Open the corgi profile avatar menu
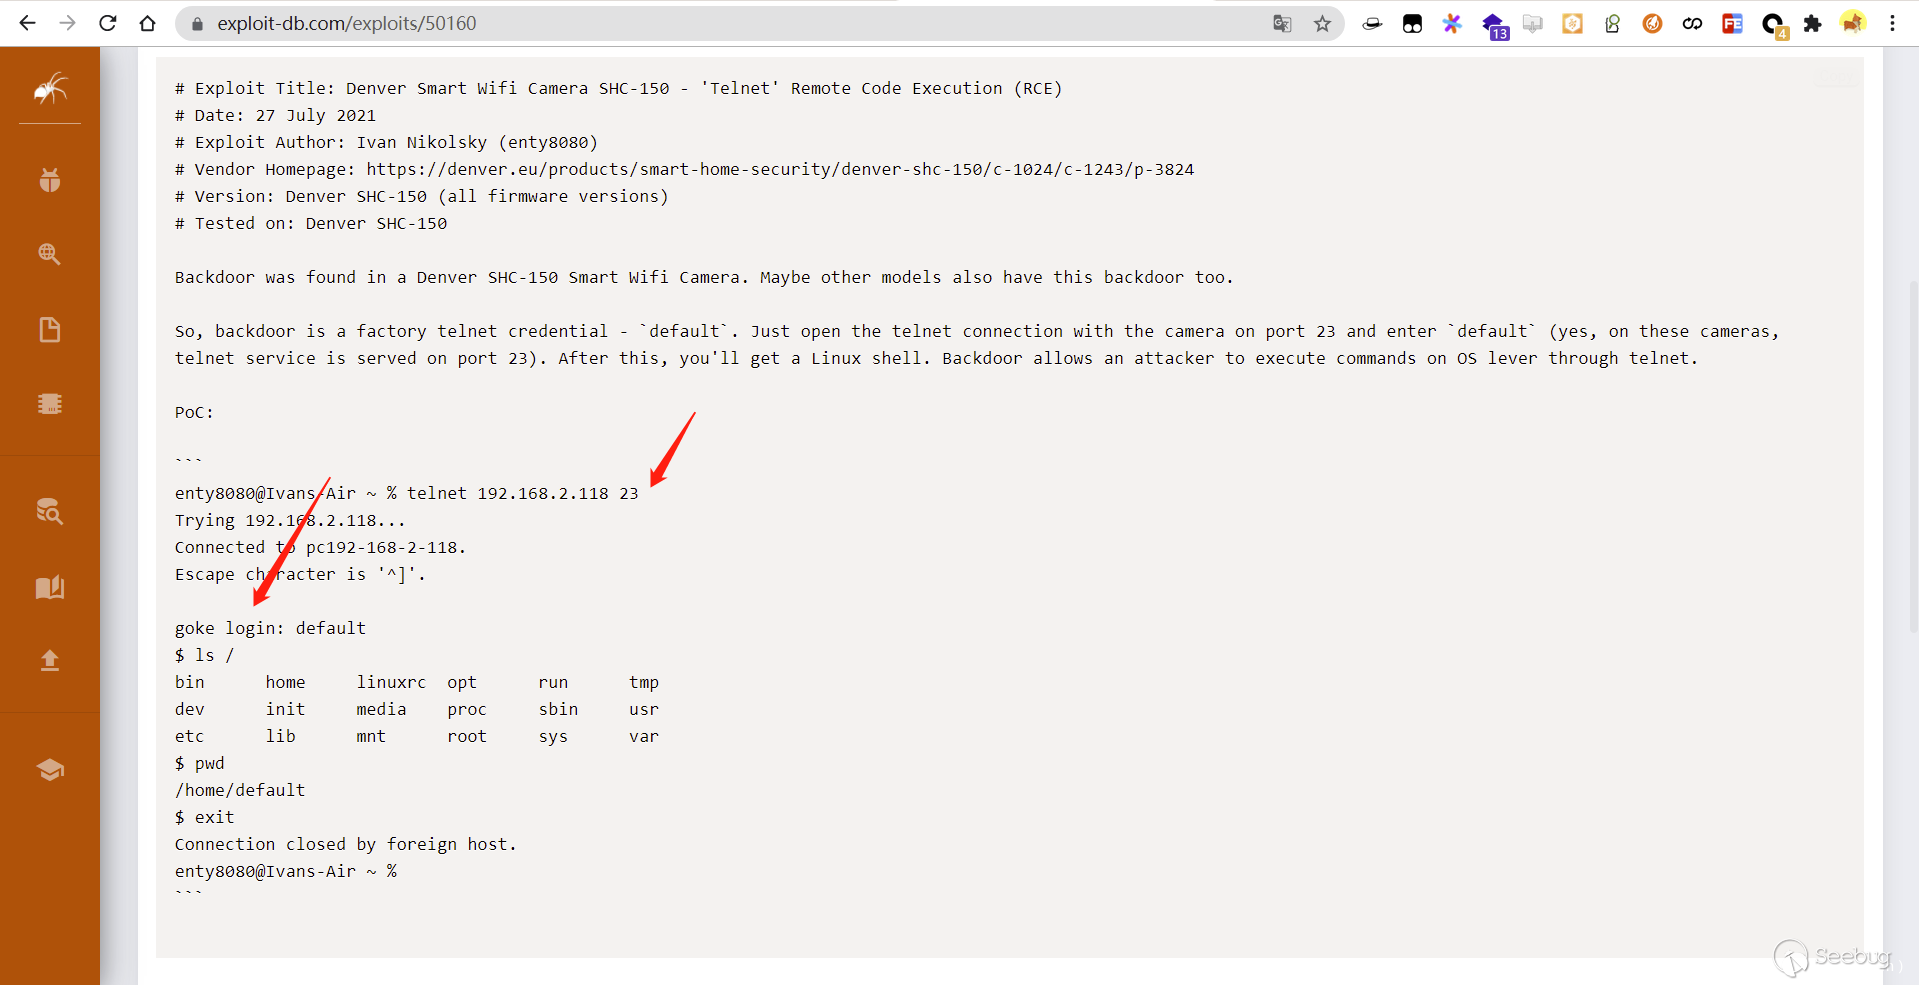 (x=1853, y=23)
